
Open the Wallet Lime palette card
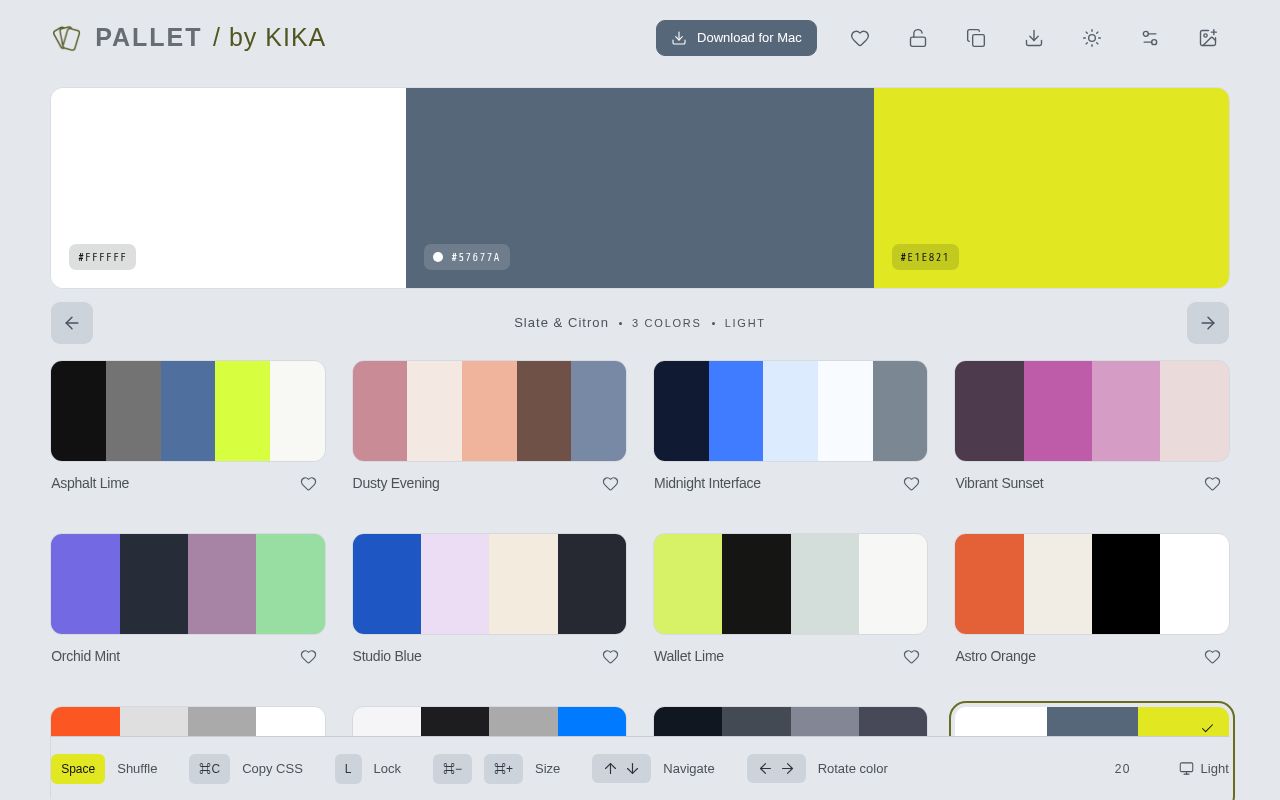coord(790,584)
